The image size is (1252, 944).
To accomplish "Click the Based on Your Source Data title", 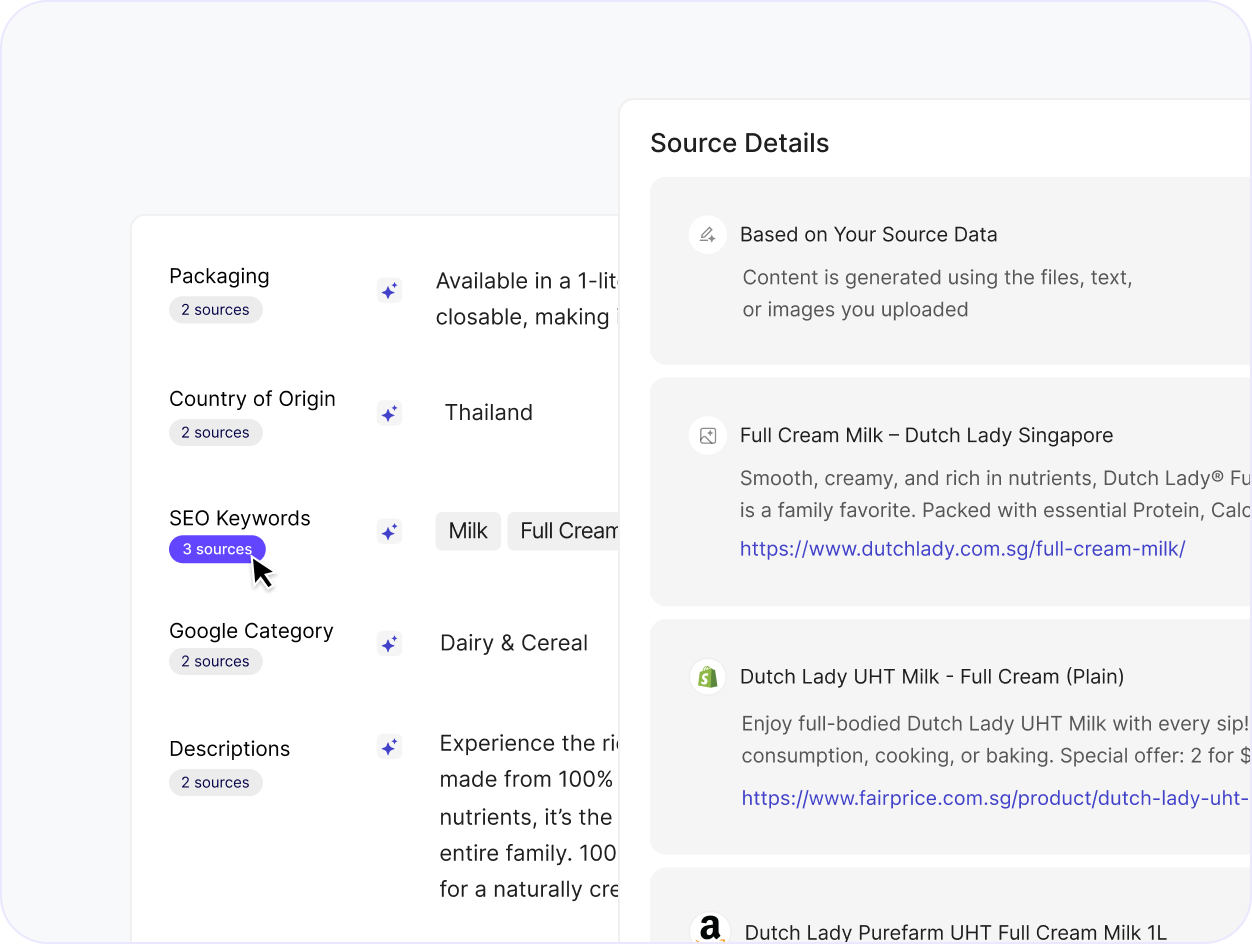I will click(869, 235).
